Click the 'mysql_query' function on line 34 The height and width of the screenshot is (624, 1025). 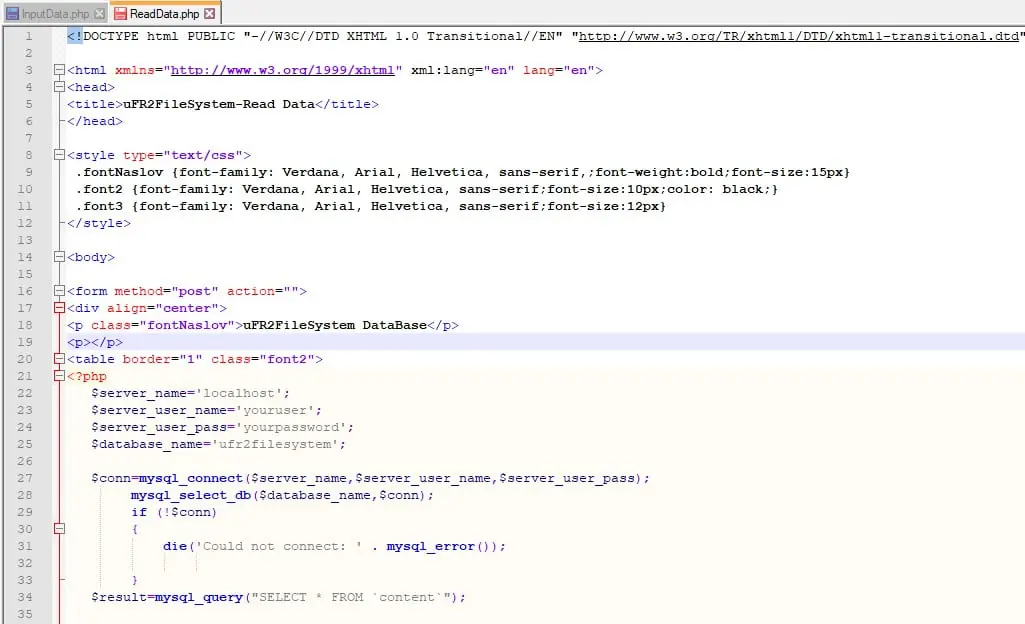(199, 597)
